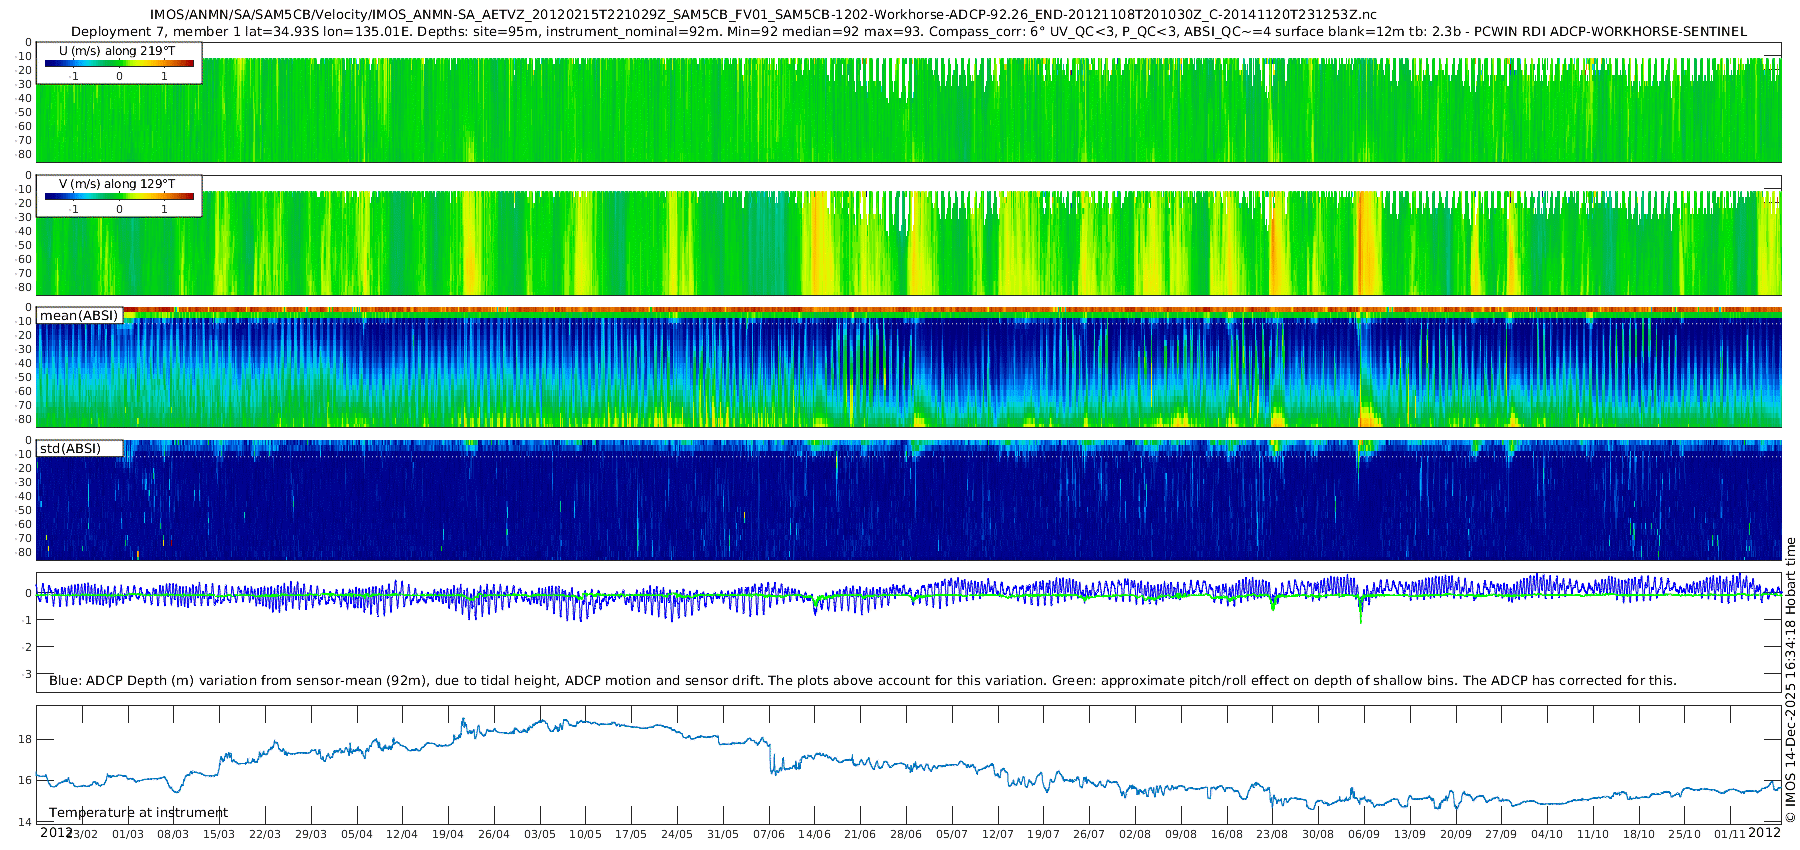
Task: Select the 07/06 date tick on time axis
Action: click(x=768, y=835)
